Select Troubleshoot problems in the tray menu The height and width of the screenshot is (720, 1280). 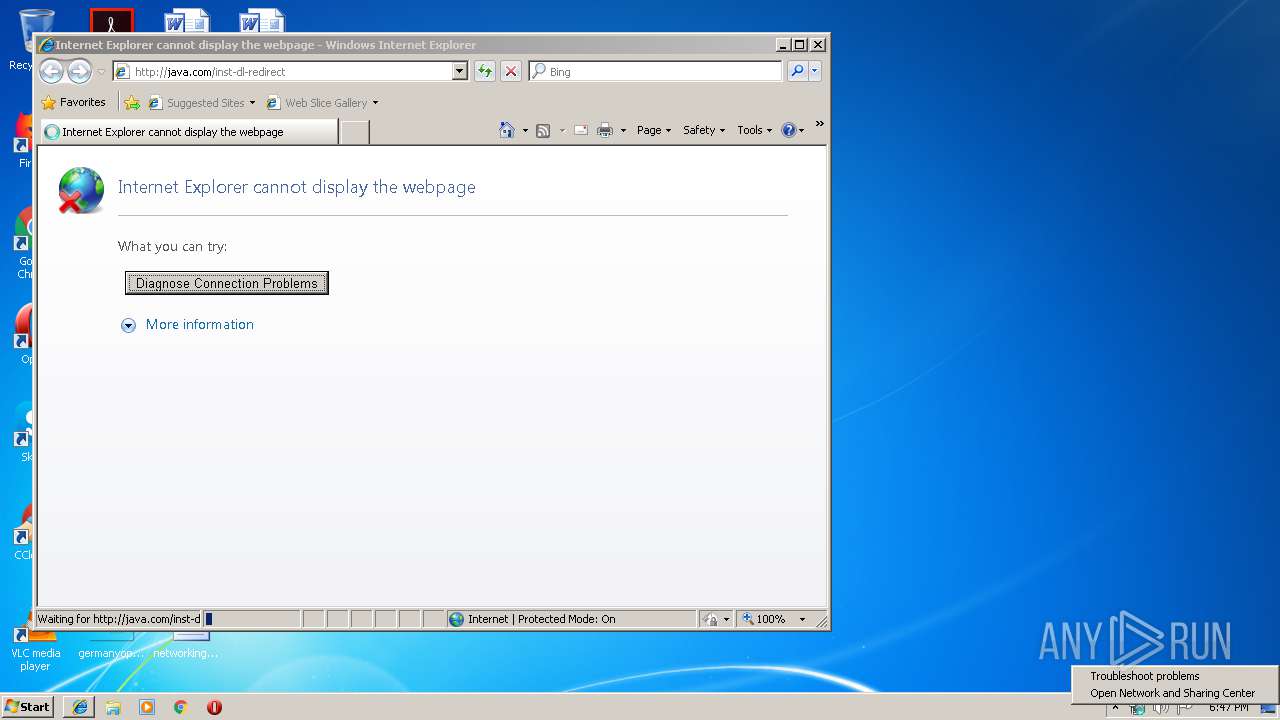coord(1145,676)
